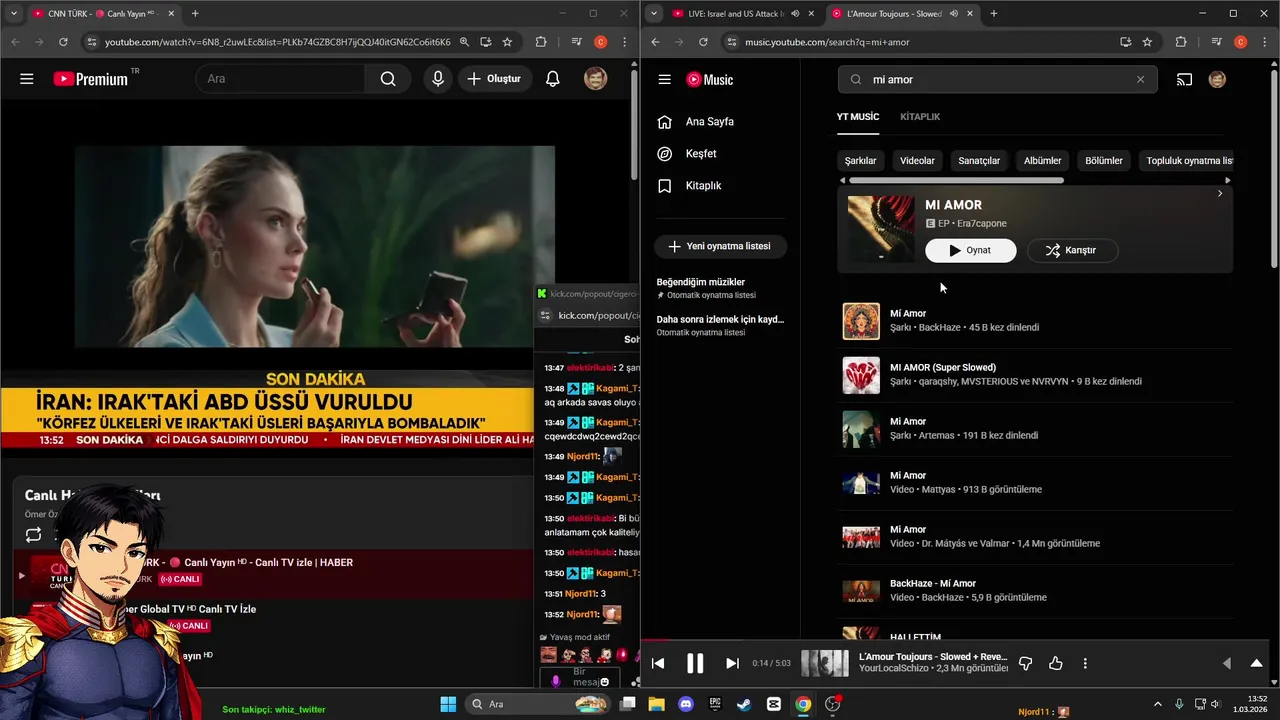Screen dimensions: 1280x720
Task: Focus the YouTube 'Ara' search field
Action: [x=280, y=79]
